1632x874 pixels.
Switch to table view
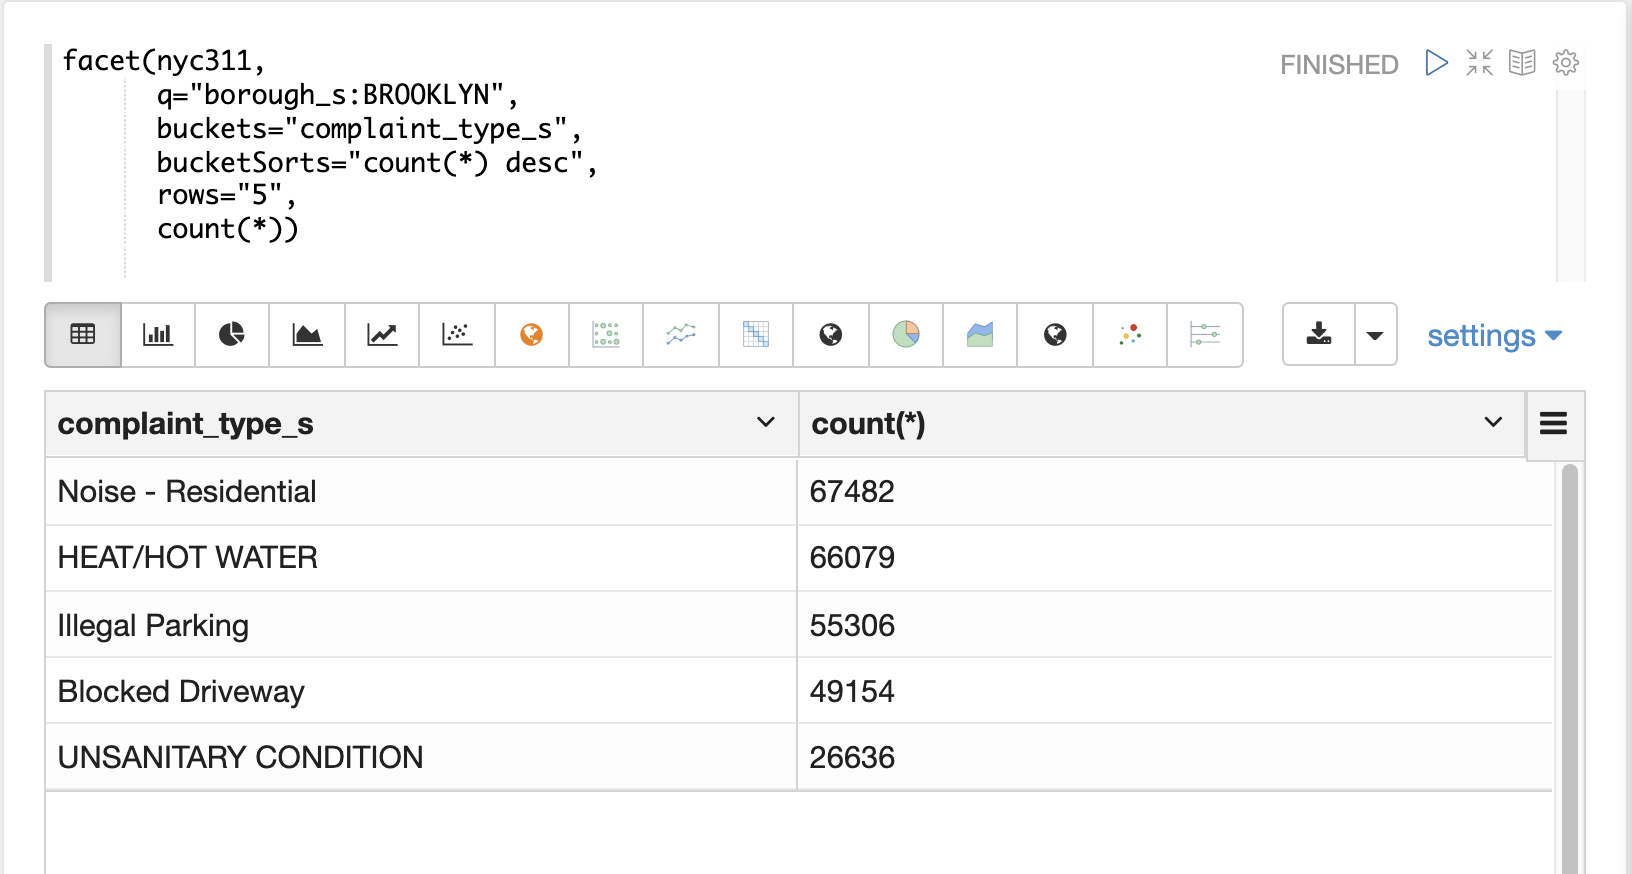(x=83, y=335)
